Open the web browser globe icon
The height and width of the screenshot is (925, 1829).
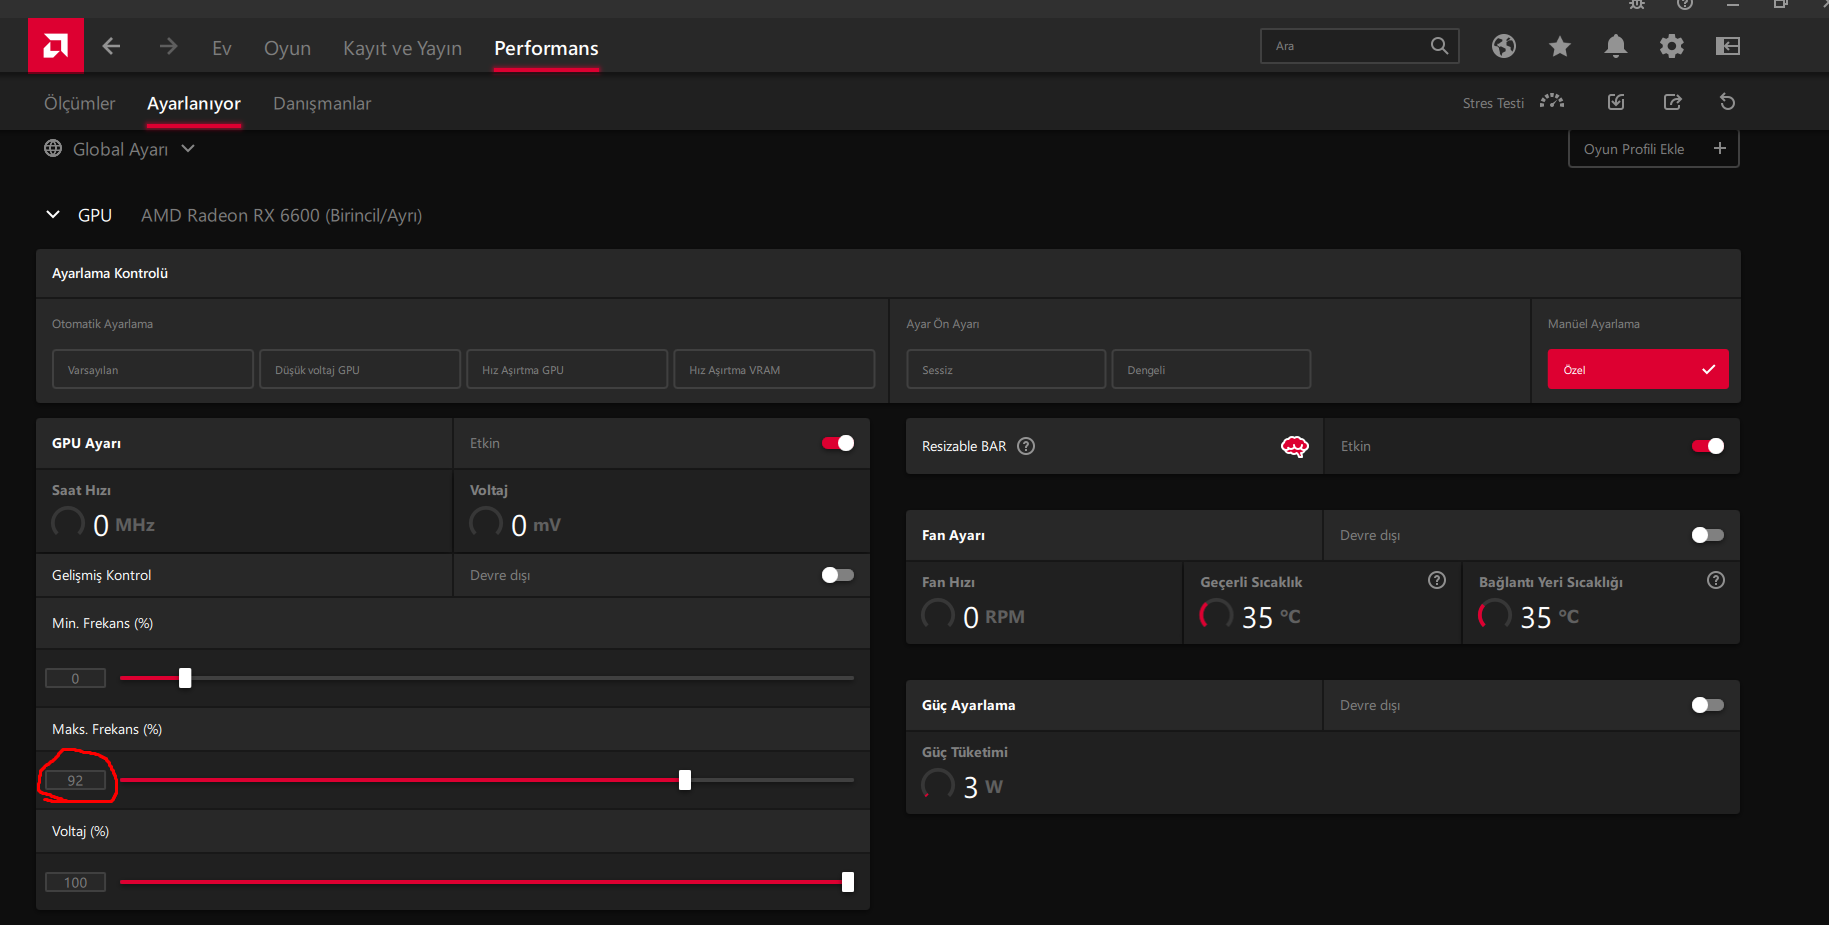[1503, 46]
